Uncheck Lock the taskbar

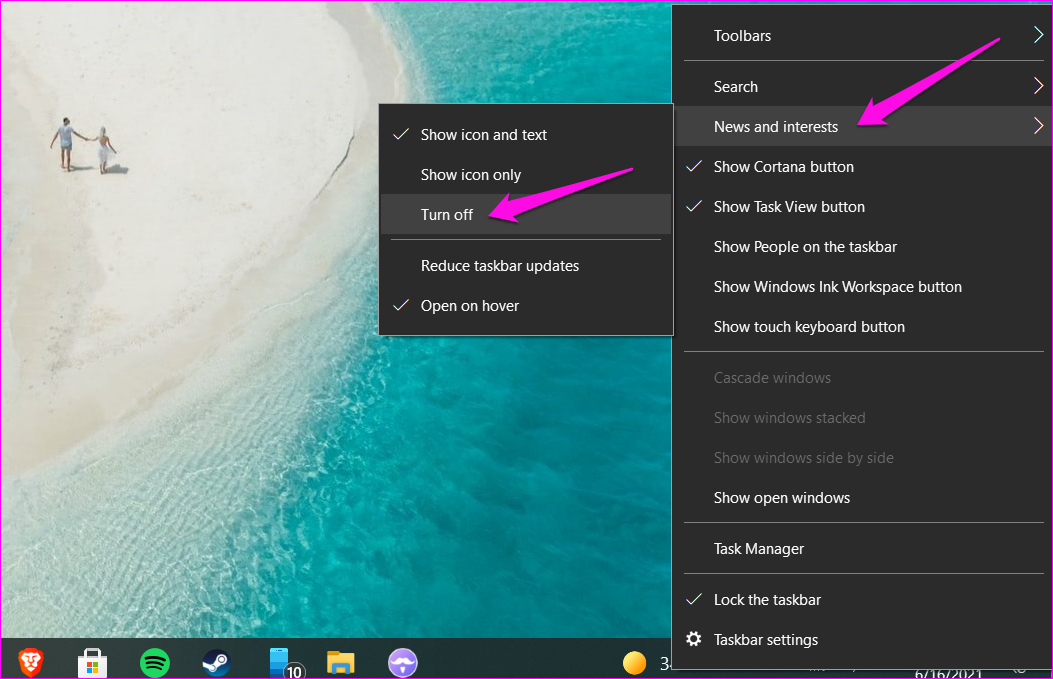[767, 599]
